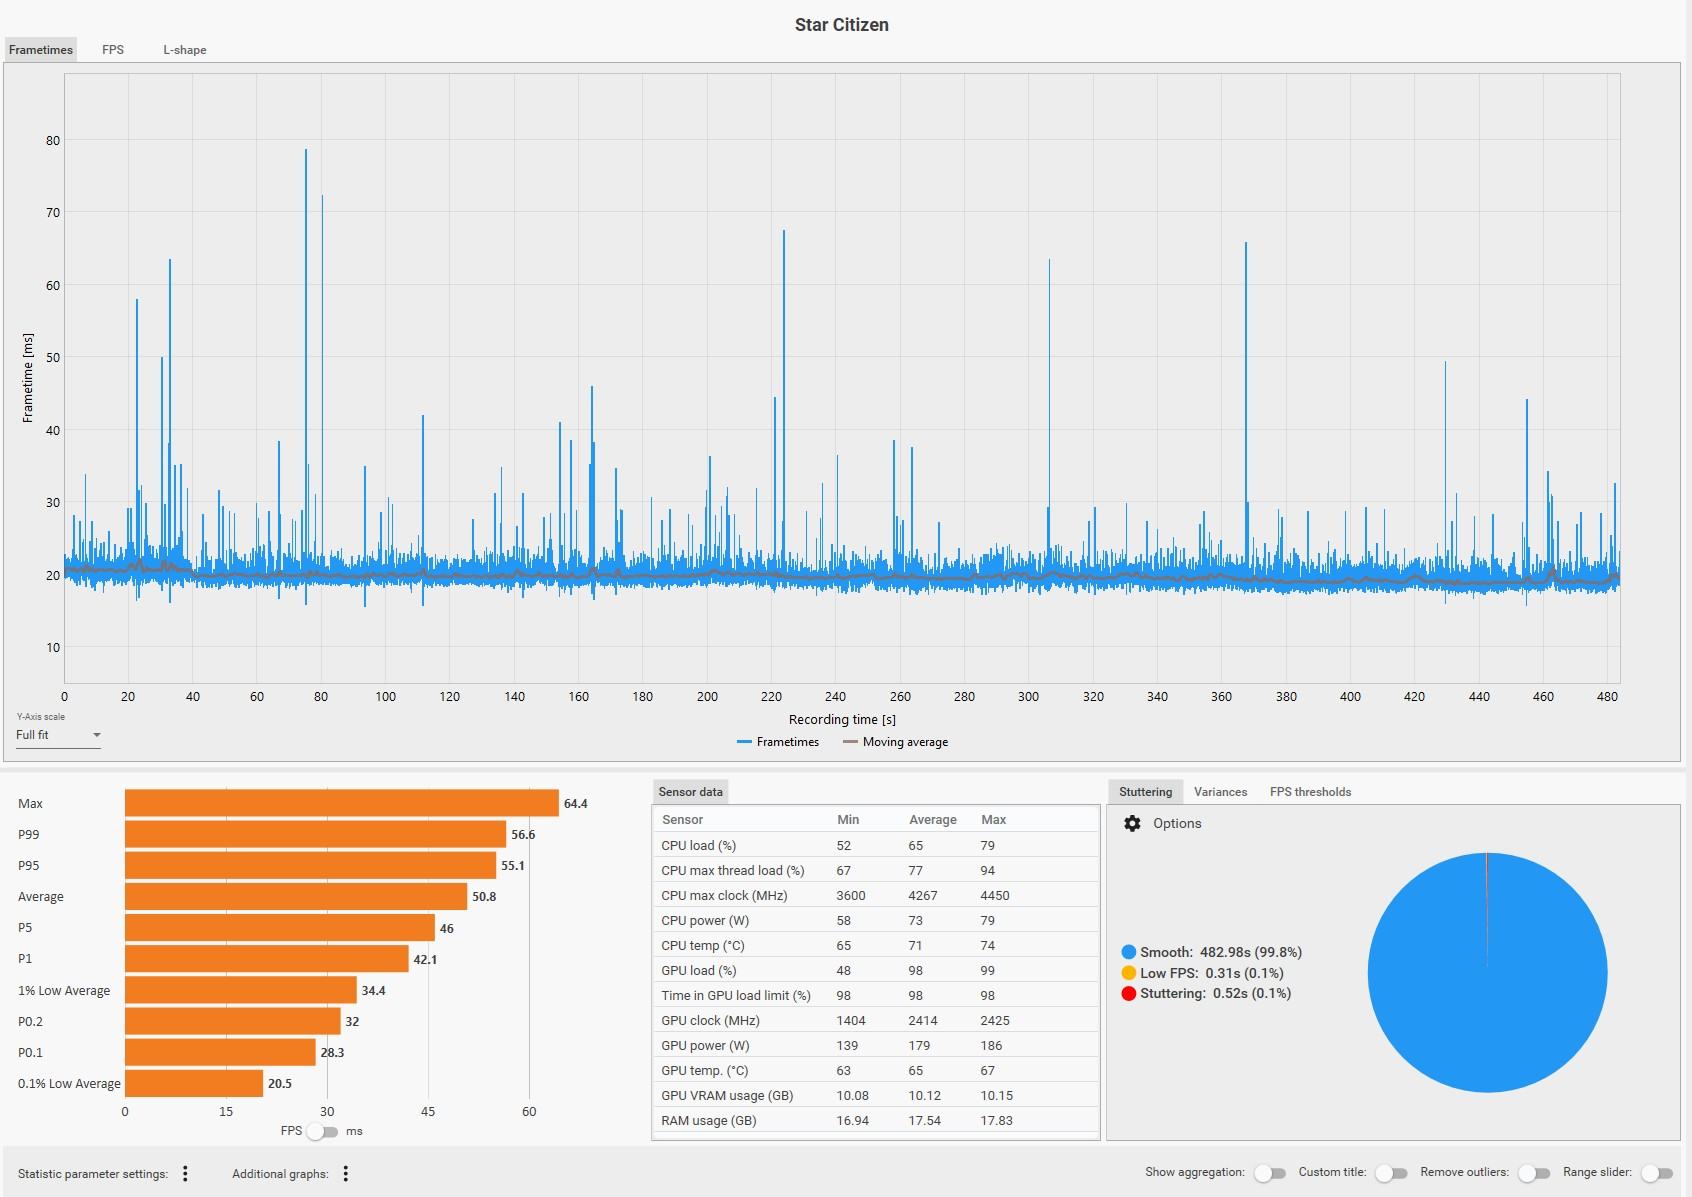Select the GPU temp. (°C) row
The image size is (1692, 1197).
pyautogui.click(x=876, y=1070)
